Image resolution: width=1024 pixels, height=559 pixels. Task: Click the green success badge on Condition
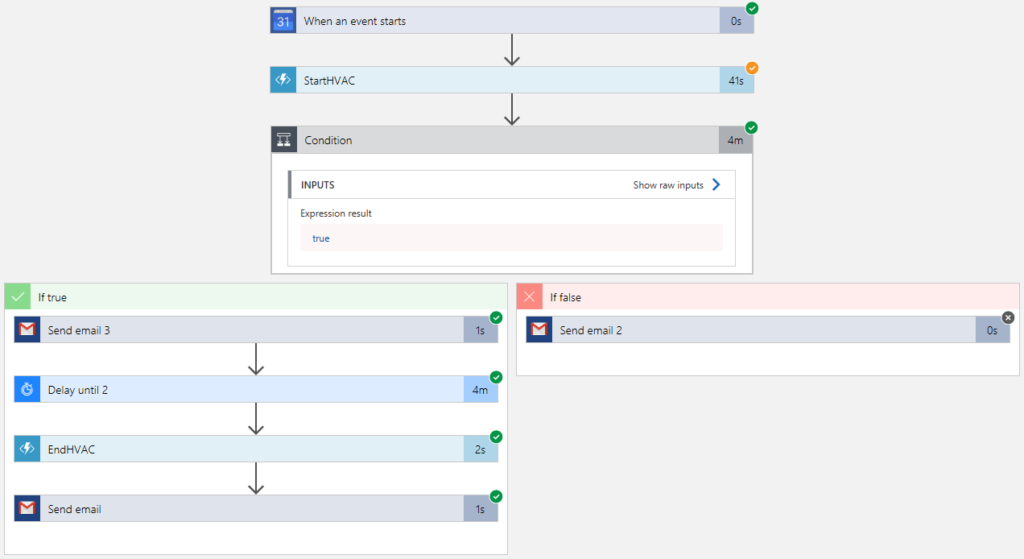[x=752, y=127]
